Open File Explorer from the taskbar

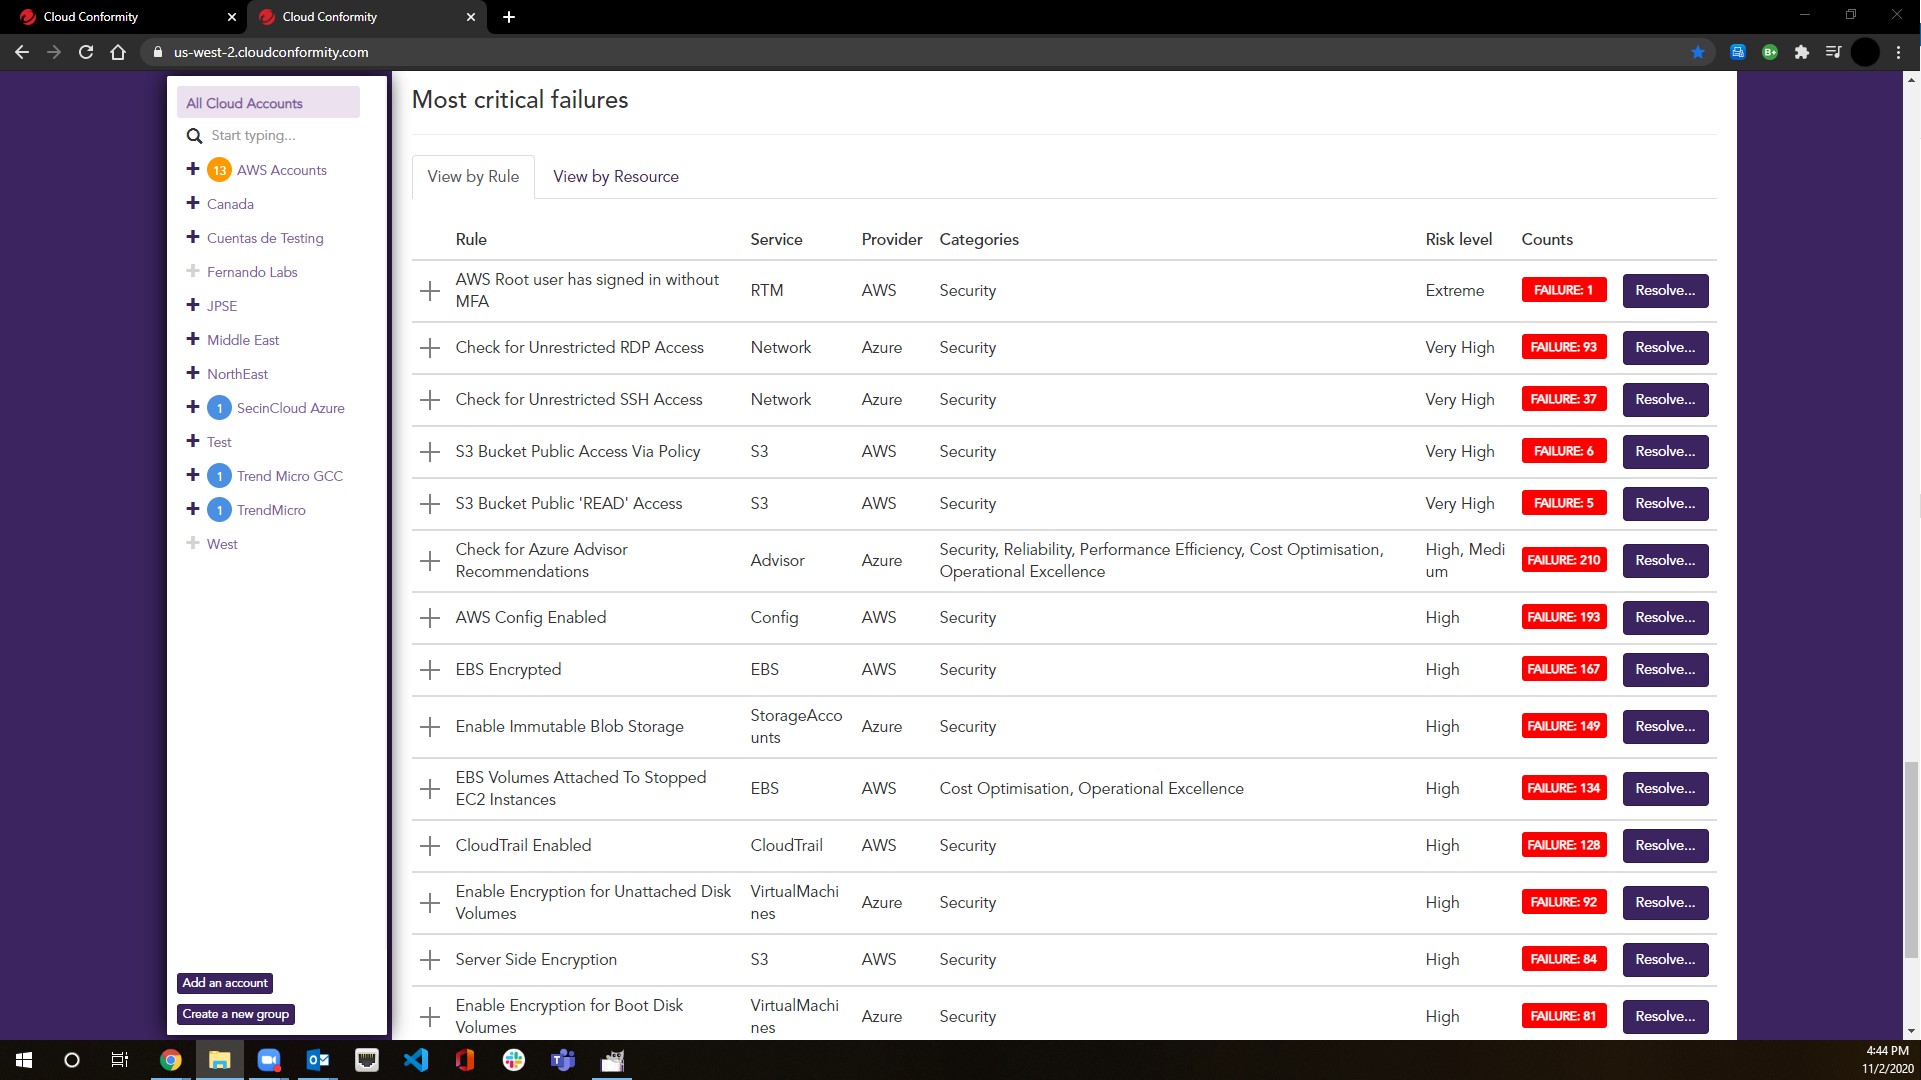(x=220, y=1060)
